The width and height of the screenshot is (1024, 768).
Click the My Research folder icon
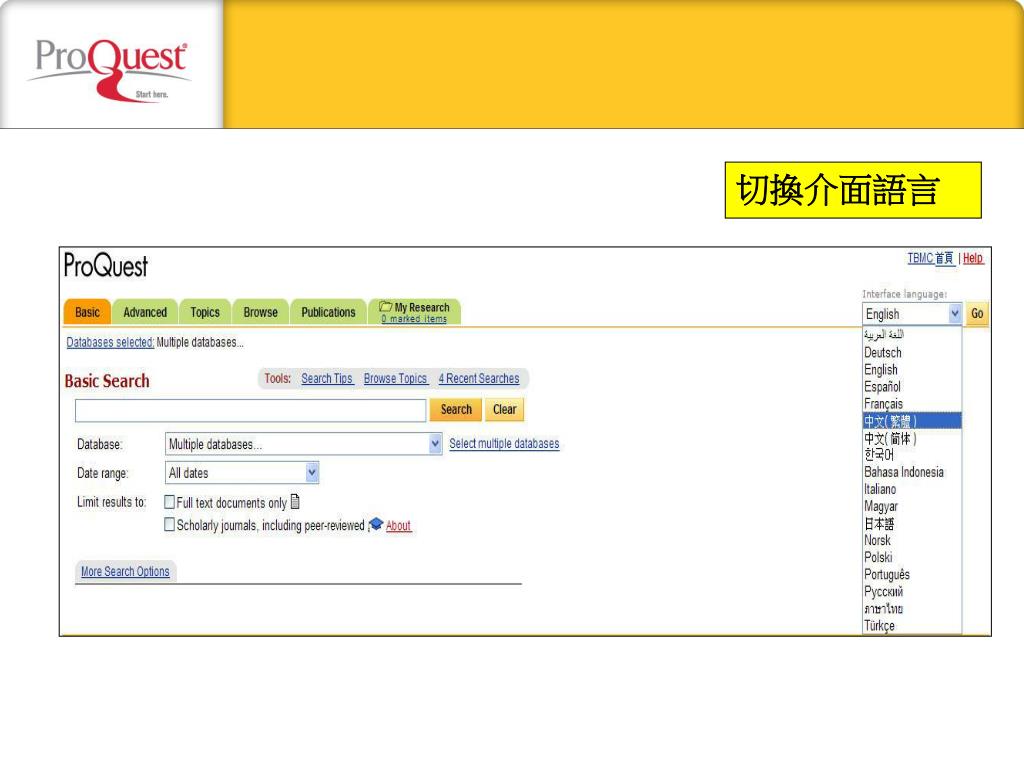point(385,306)
